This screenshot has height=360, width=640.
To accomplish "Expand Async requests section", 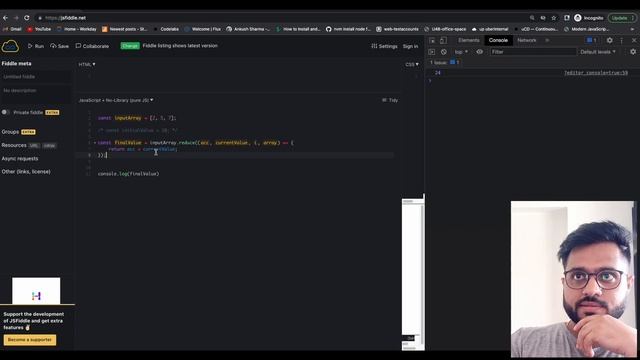I will (20, 159).
